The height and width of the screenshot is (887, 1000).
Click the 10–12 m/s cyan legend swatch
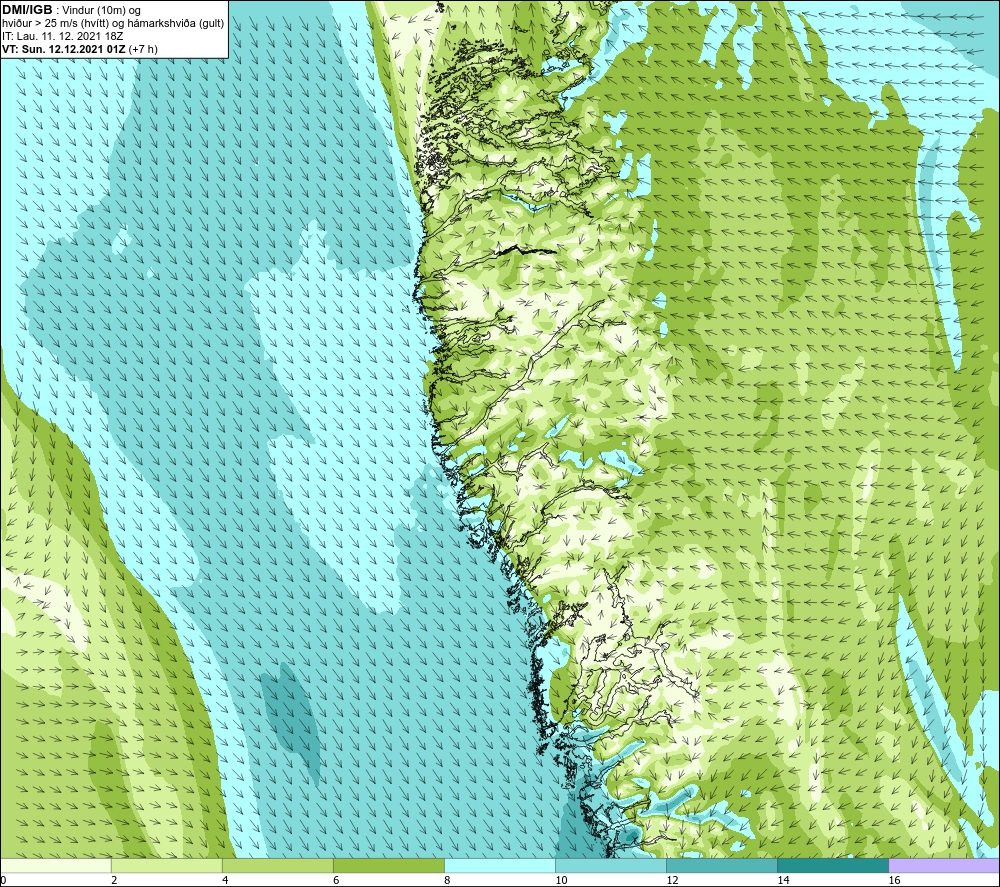tap(611, 865)
